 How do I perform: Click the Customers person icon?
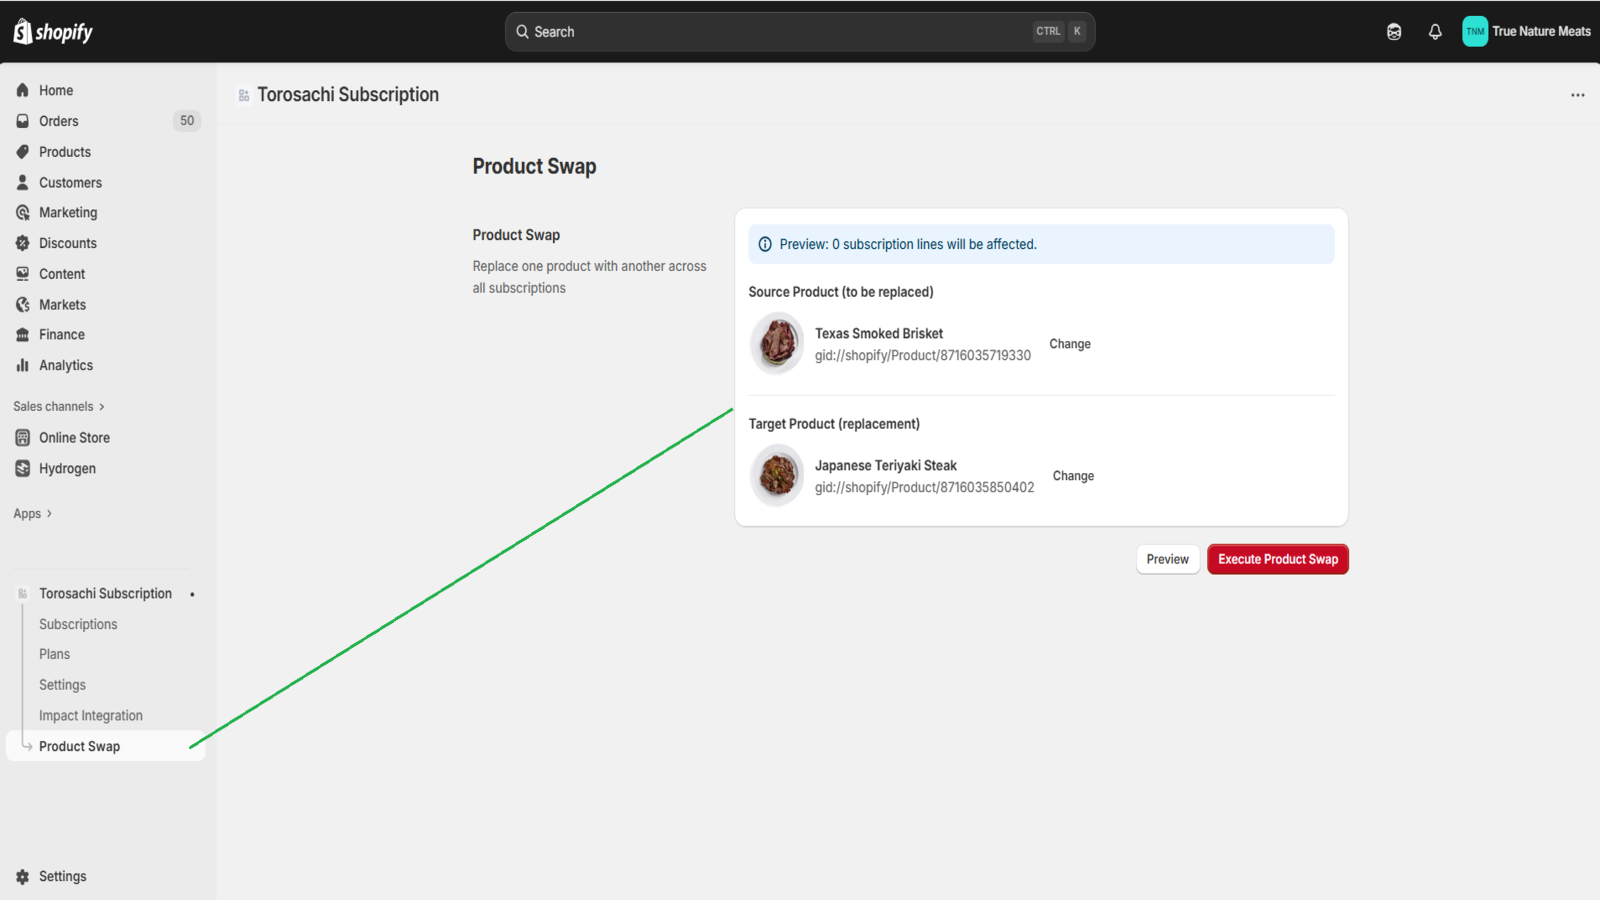pyautogui.click(x=22, y=182)
